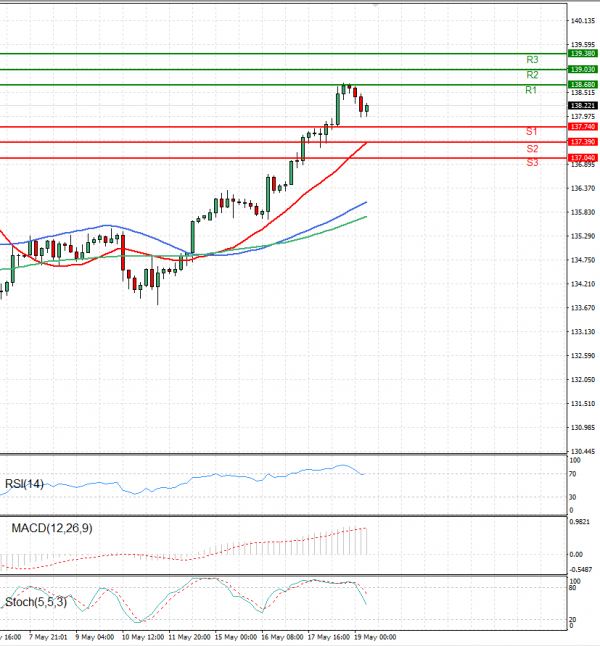Select the 137.390 support price tag
This screenshot has width=600, height=646.
point(582,142)
